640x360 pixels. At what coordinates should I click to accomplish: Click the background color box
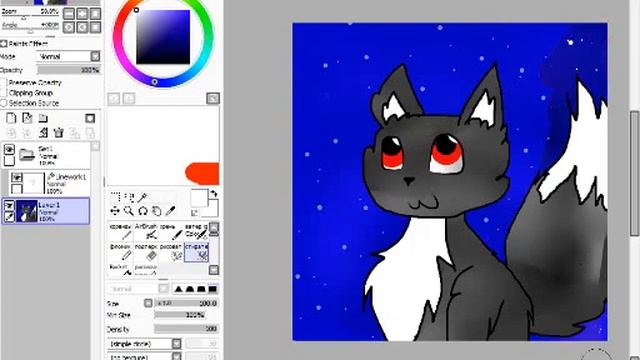click(213, 209)
